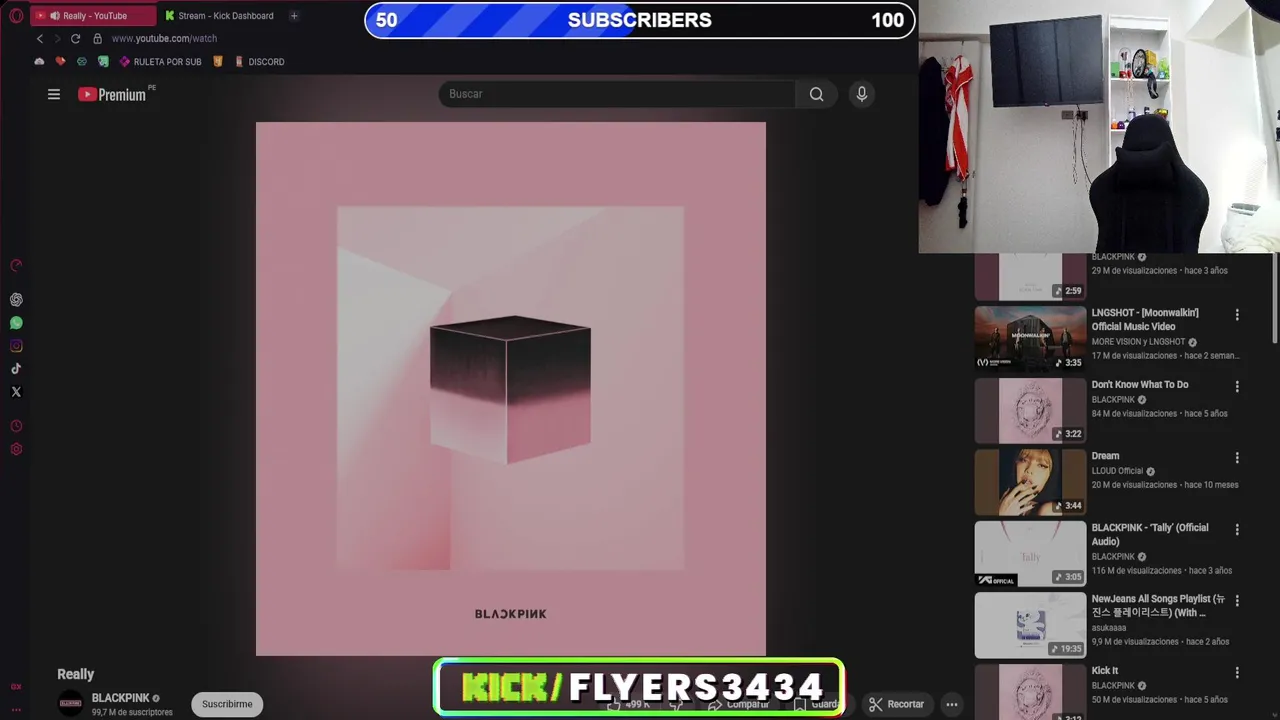Open the DISCORD bookmark

(259, 62)
